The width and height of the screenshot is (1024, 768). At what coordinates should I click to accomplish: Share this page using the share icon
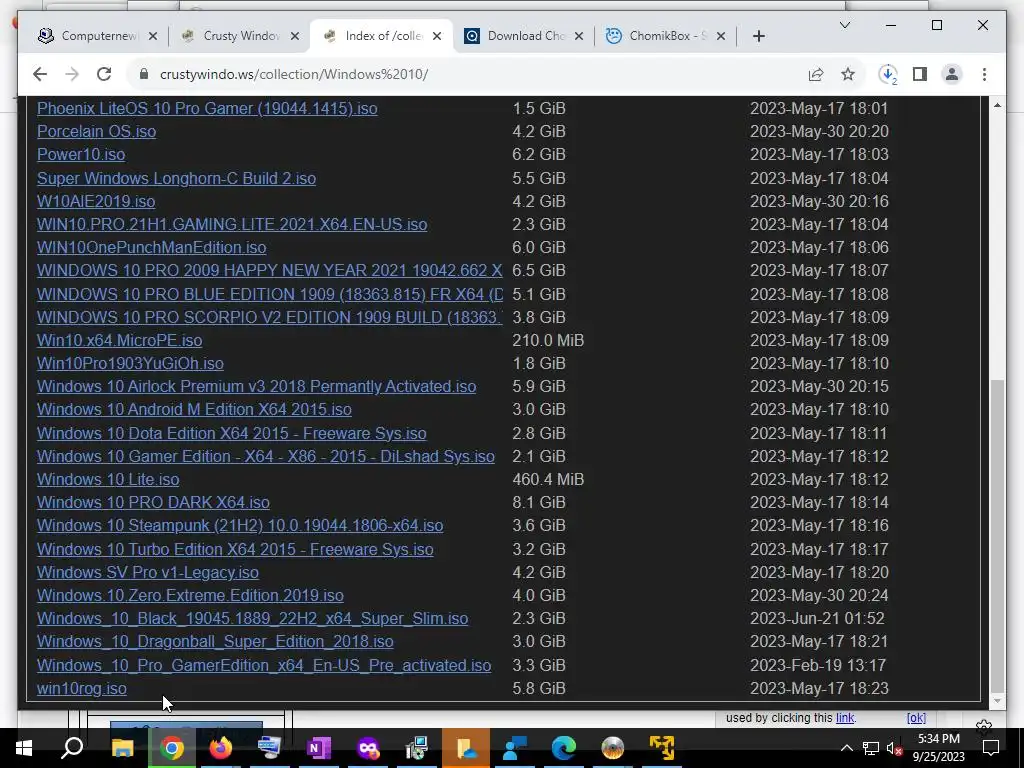click(x=816, y=74)
